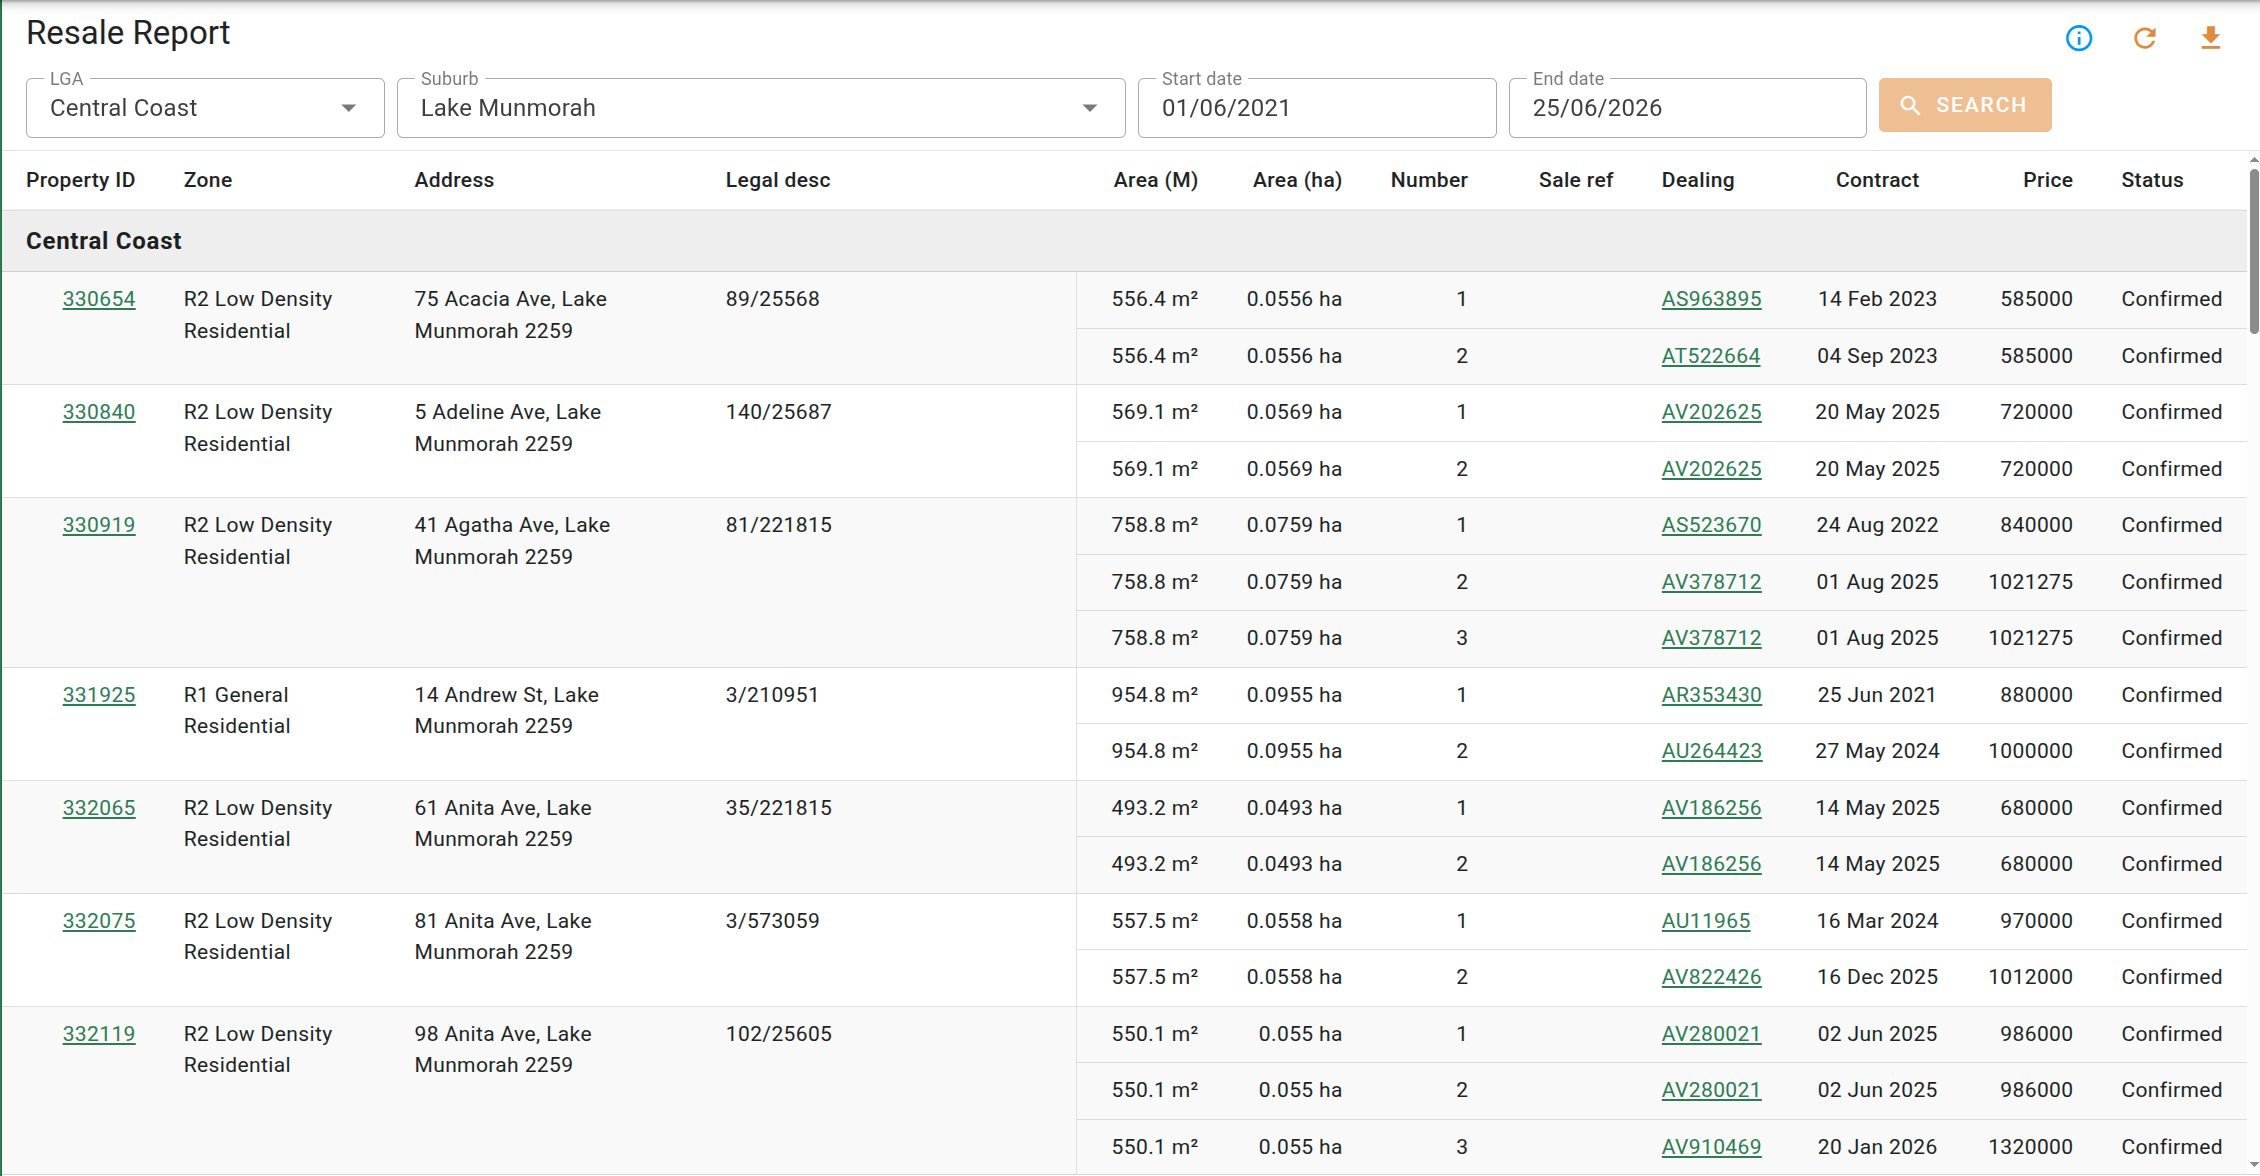Click legal description 3/210951
The image size is (2260, 1176).
click(x=773, y=695)
